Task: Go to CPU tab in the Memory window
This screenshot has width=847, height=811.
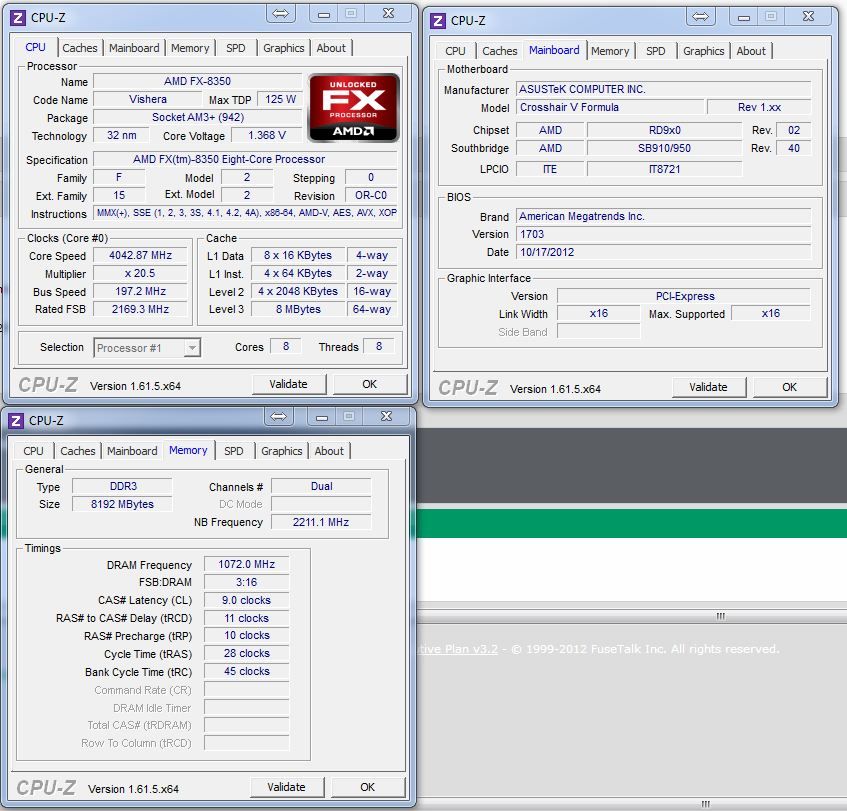Action: coord(33,451)
